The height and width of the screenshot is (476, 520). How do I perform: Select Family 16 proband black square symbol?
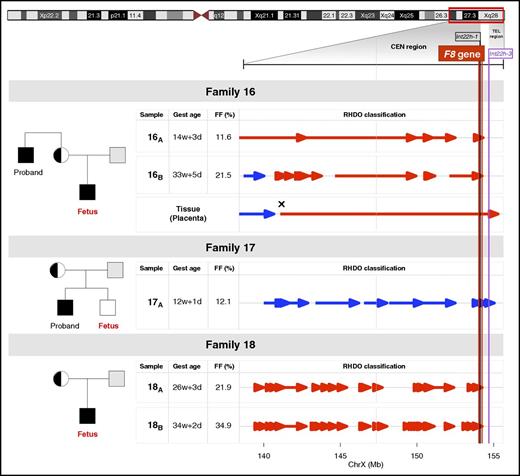pos(26,155)
